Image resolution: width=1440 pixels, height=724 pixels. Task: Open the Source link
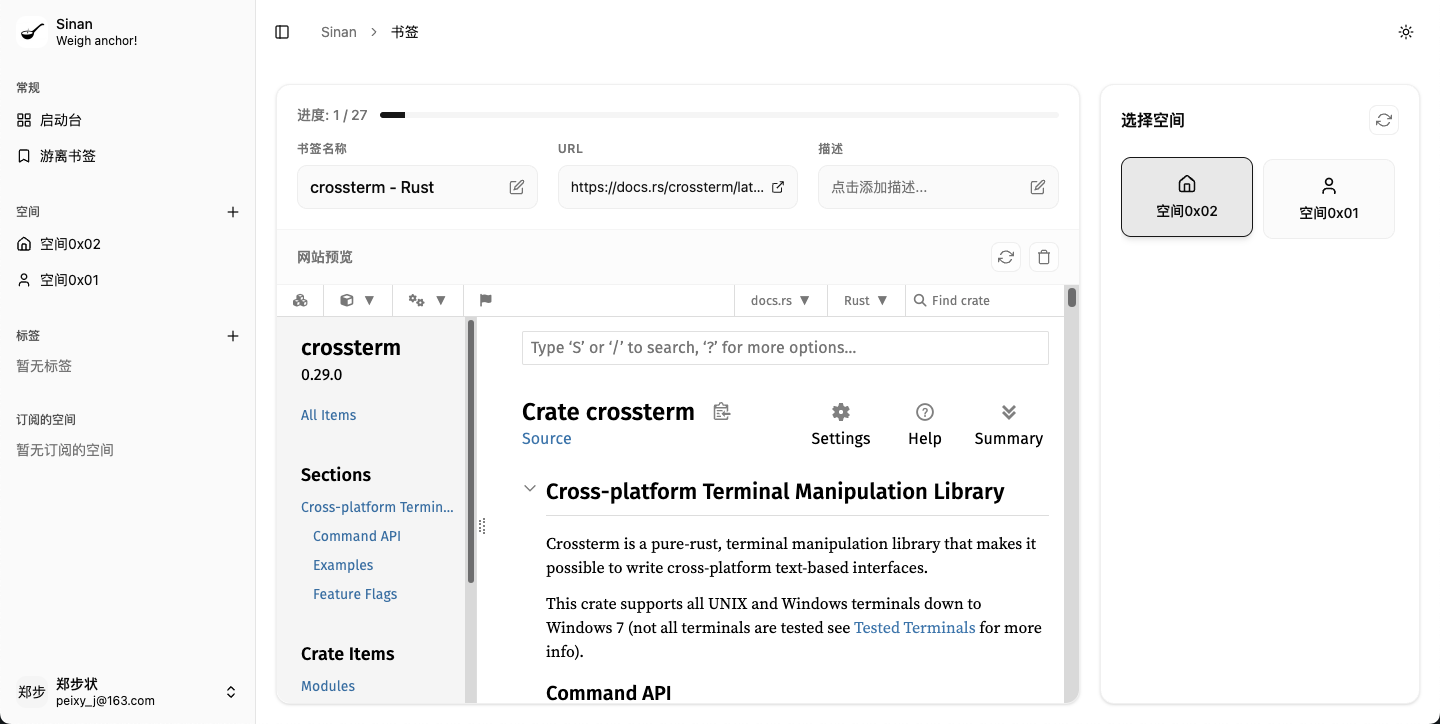click(547, 438)
